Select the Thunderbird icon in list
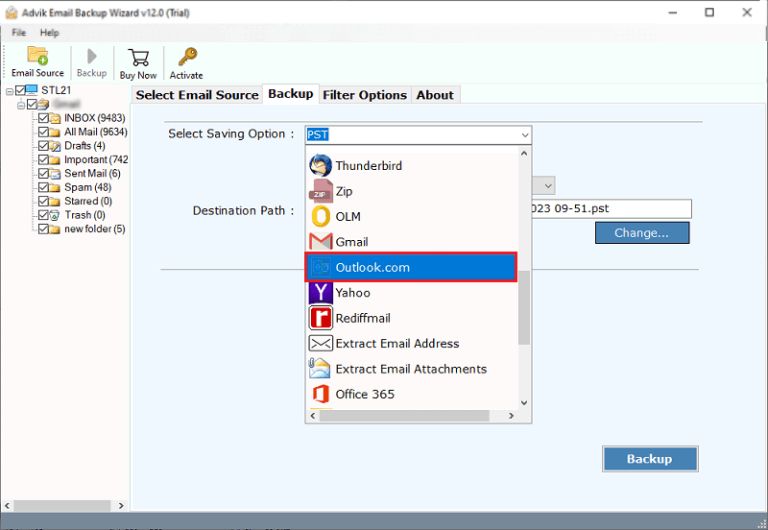This screenshot has height=530, width=768. (x=320, y=166)
